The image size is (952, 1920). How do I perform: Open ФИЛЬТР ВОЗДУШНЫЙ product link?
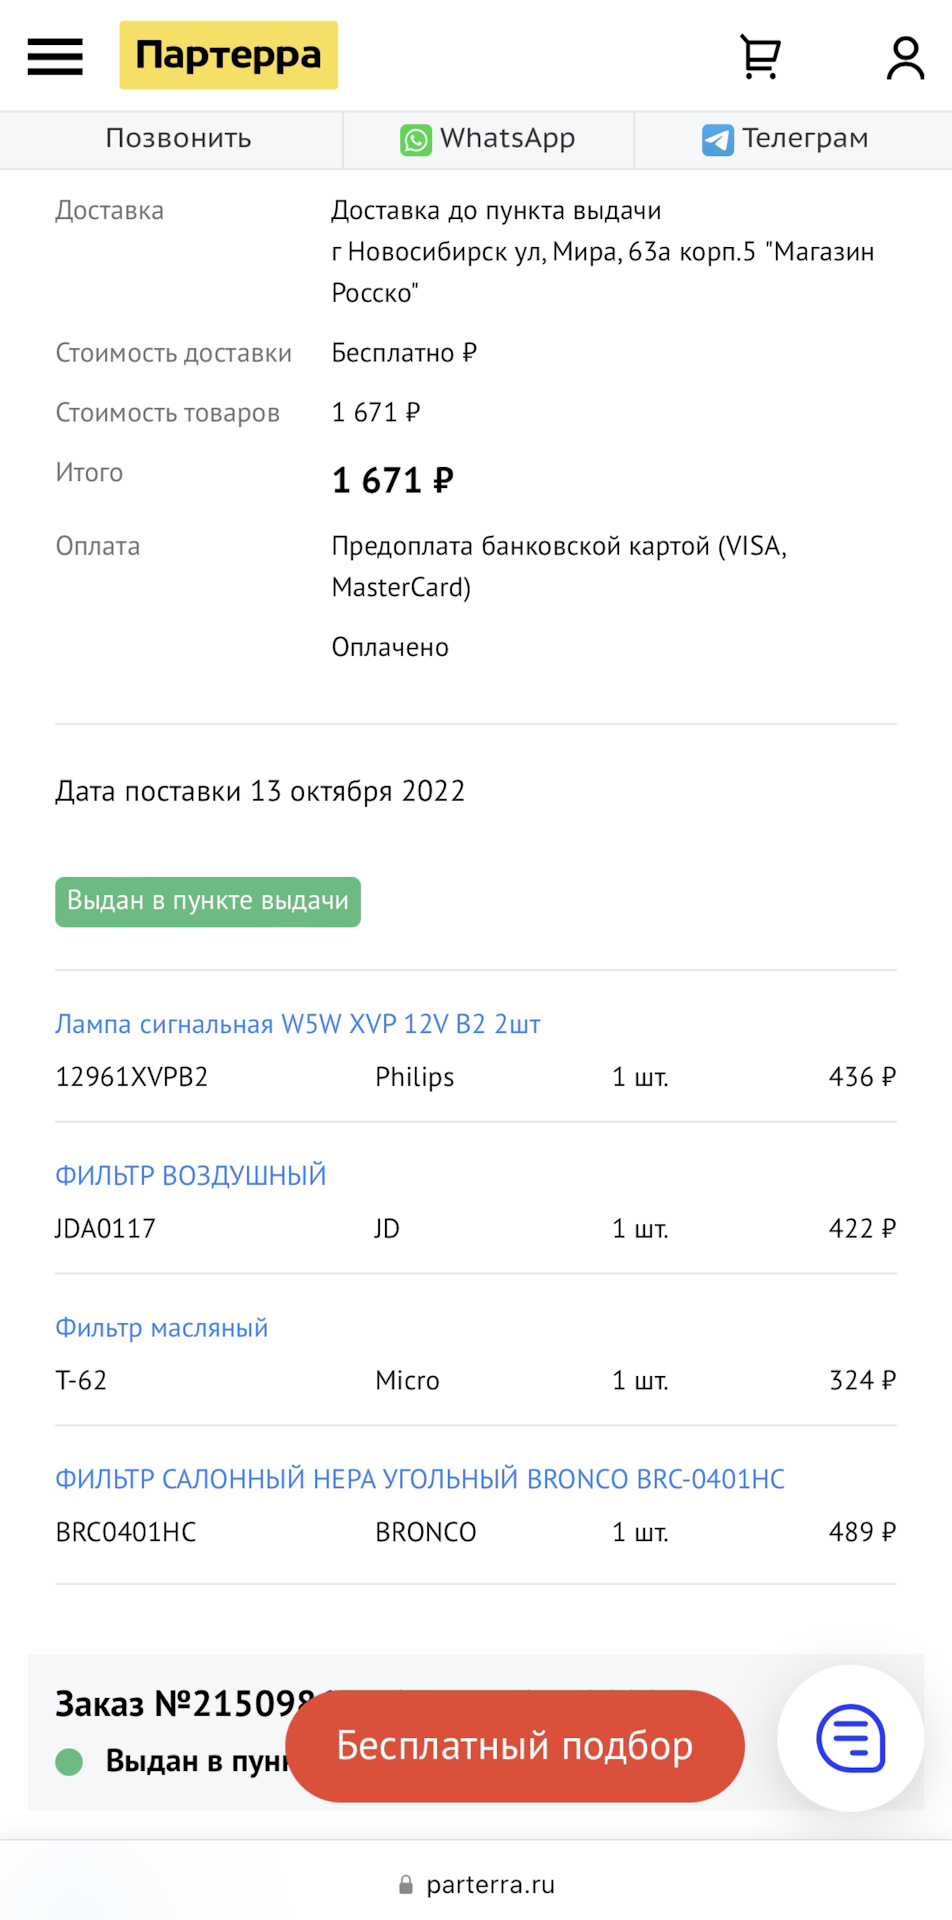click(x=190, y=1176)
